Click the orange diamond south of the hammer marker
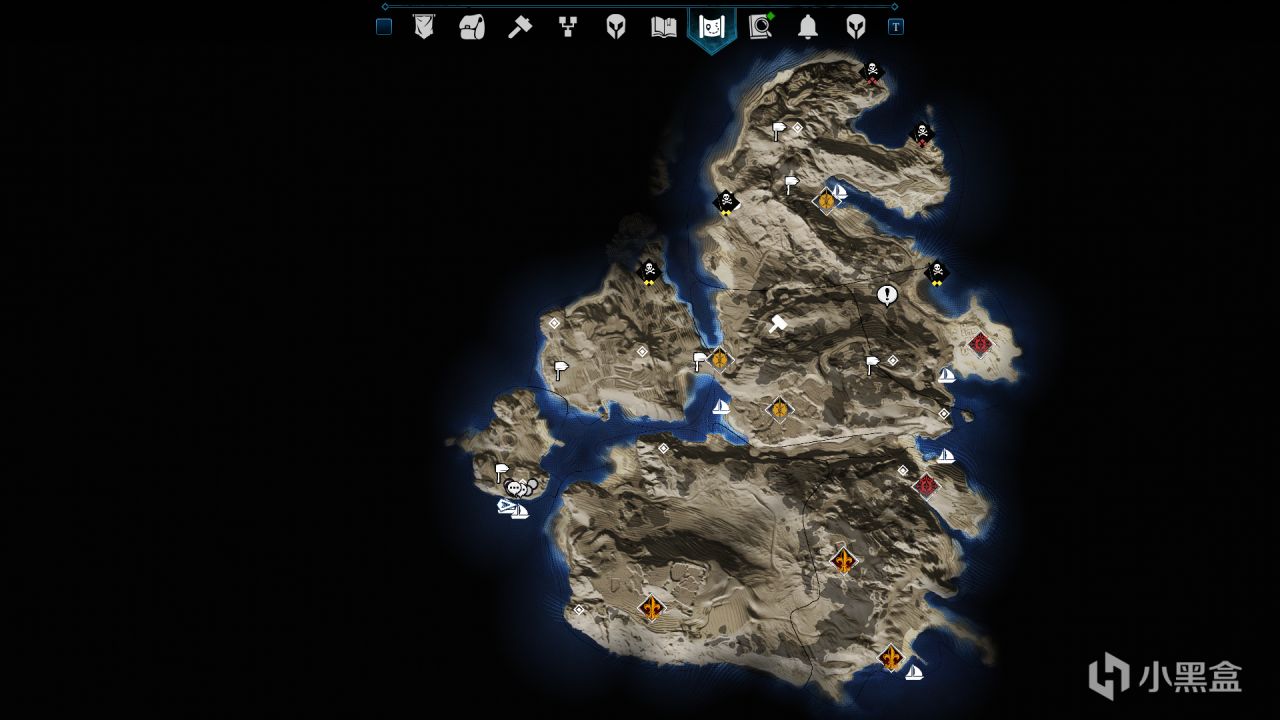The height and width of the screenshot is (720, 1280). pyautogui.click(x=779, y=408)
